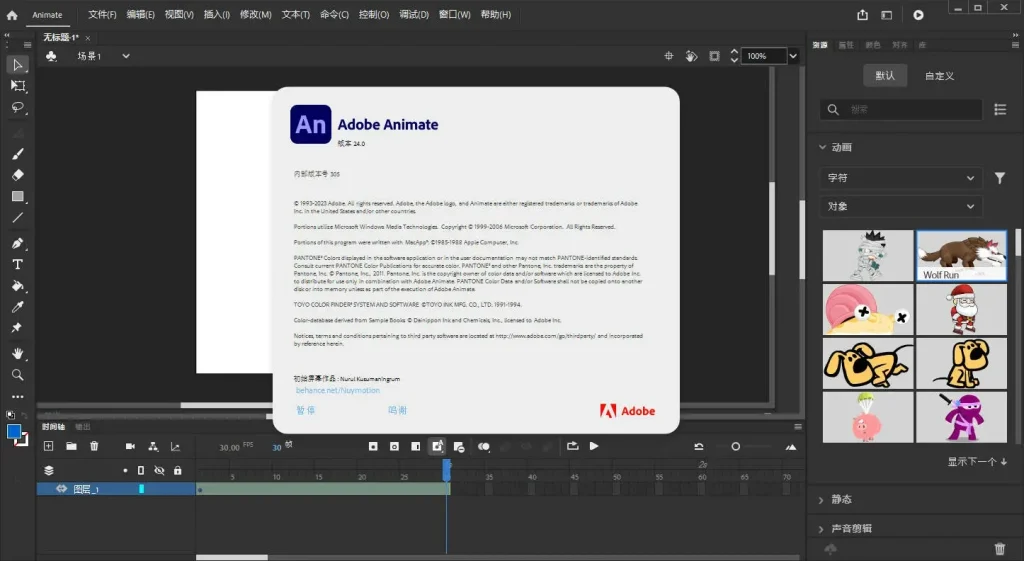Click the 鸣谢 link in About dialog
The image size is (1024, 561).
point(397,410)
